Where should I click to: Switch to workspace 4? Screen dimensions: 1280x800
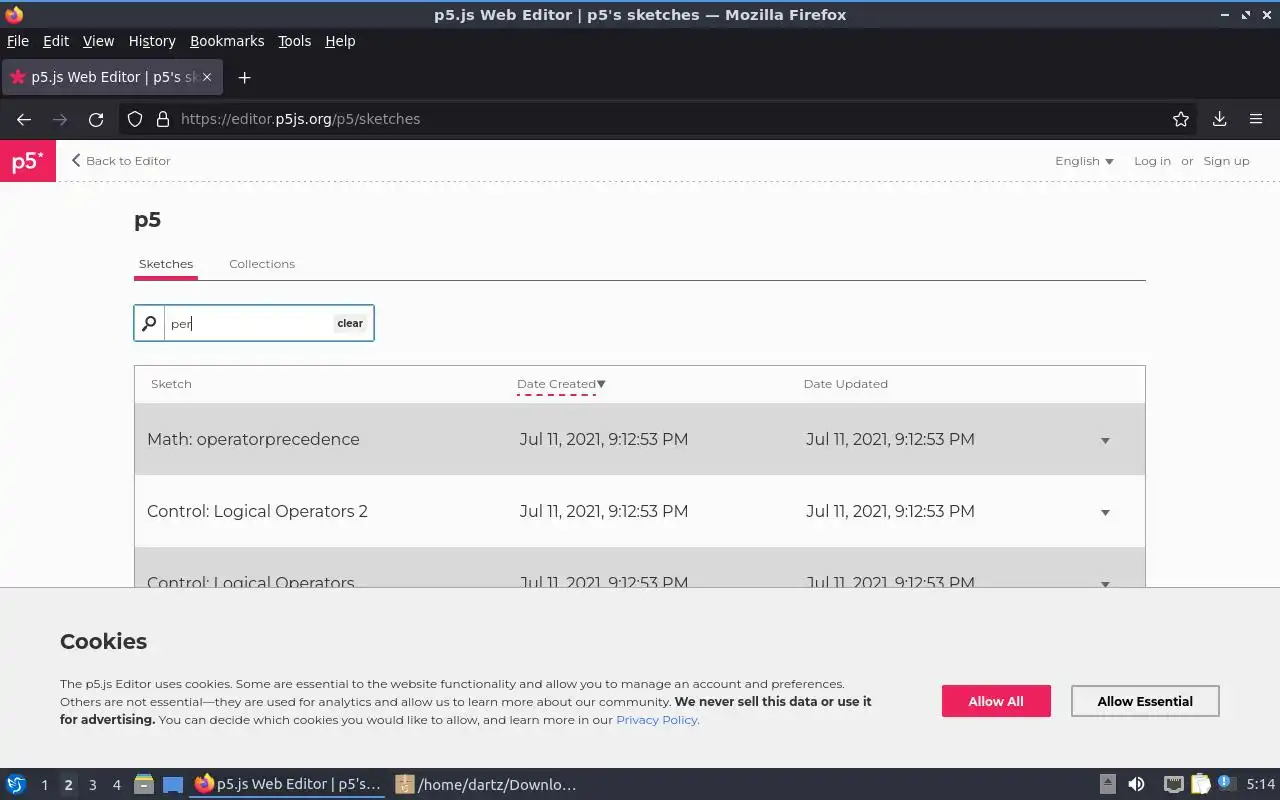[x=116, y=785]
